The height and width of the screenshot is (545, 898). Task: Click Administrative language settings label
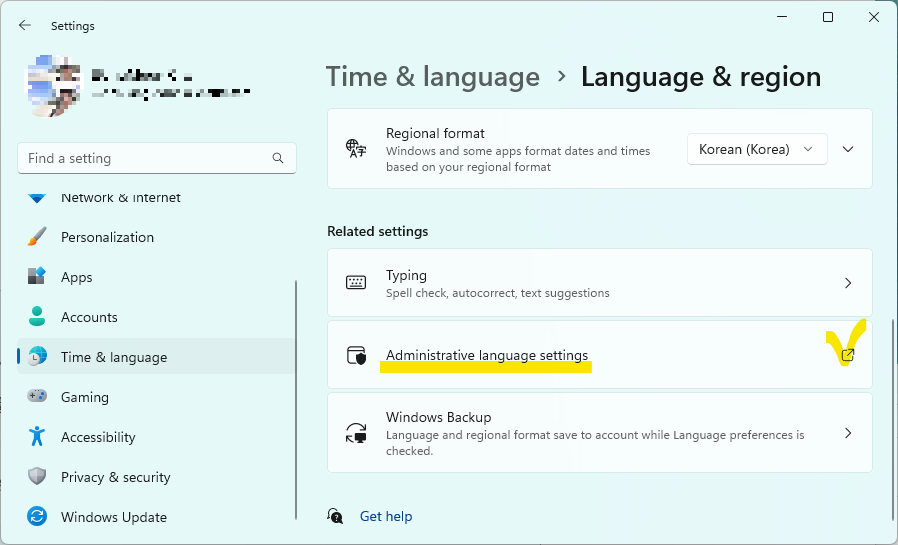(487, 355)
